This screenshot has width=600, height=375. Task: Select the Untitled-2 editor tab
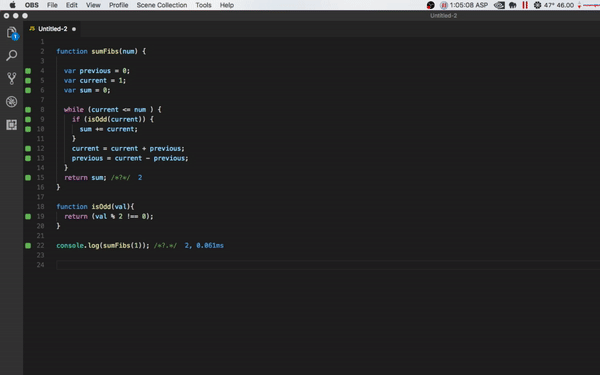[x=52, y=29]
